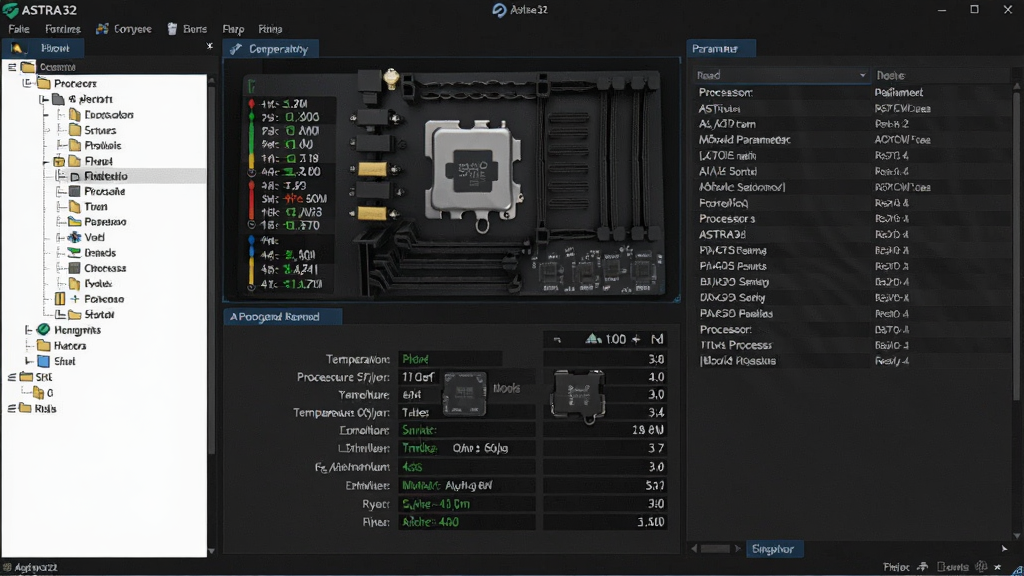Select the highlighted Fhatedio tree item
Image resolution: width=1024 pixels, height=576 pixels.
[x=127, y=176]
